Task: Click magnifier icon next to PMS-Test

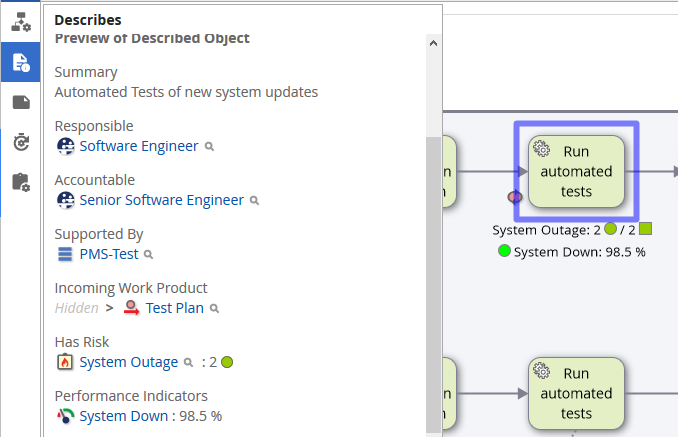Action: click(149, 255)
